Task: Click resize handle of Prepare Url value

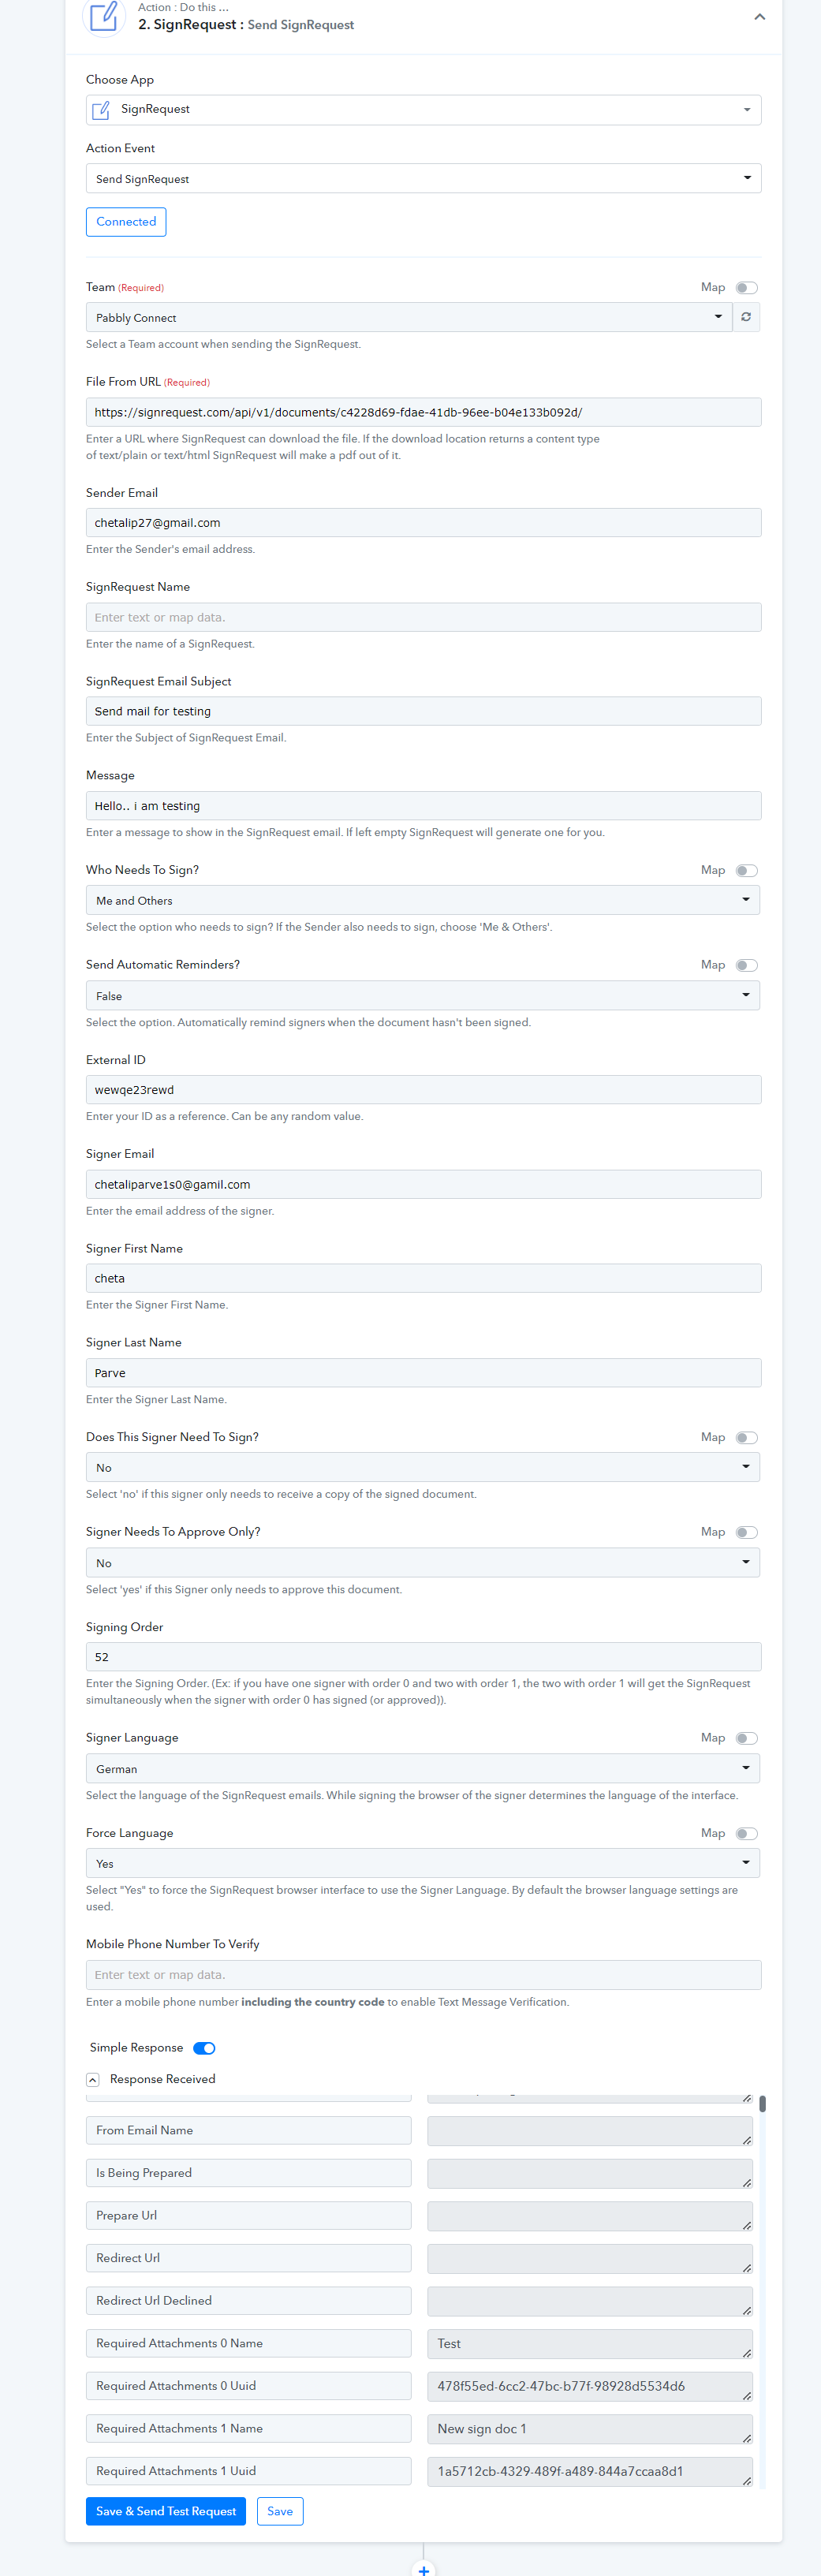Action: point(747,2225)
